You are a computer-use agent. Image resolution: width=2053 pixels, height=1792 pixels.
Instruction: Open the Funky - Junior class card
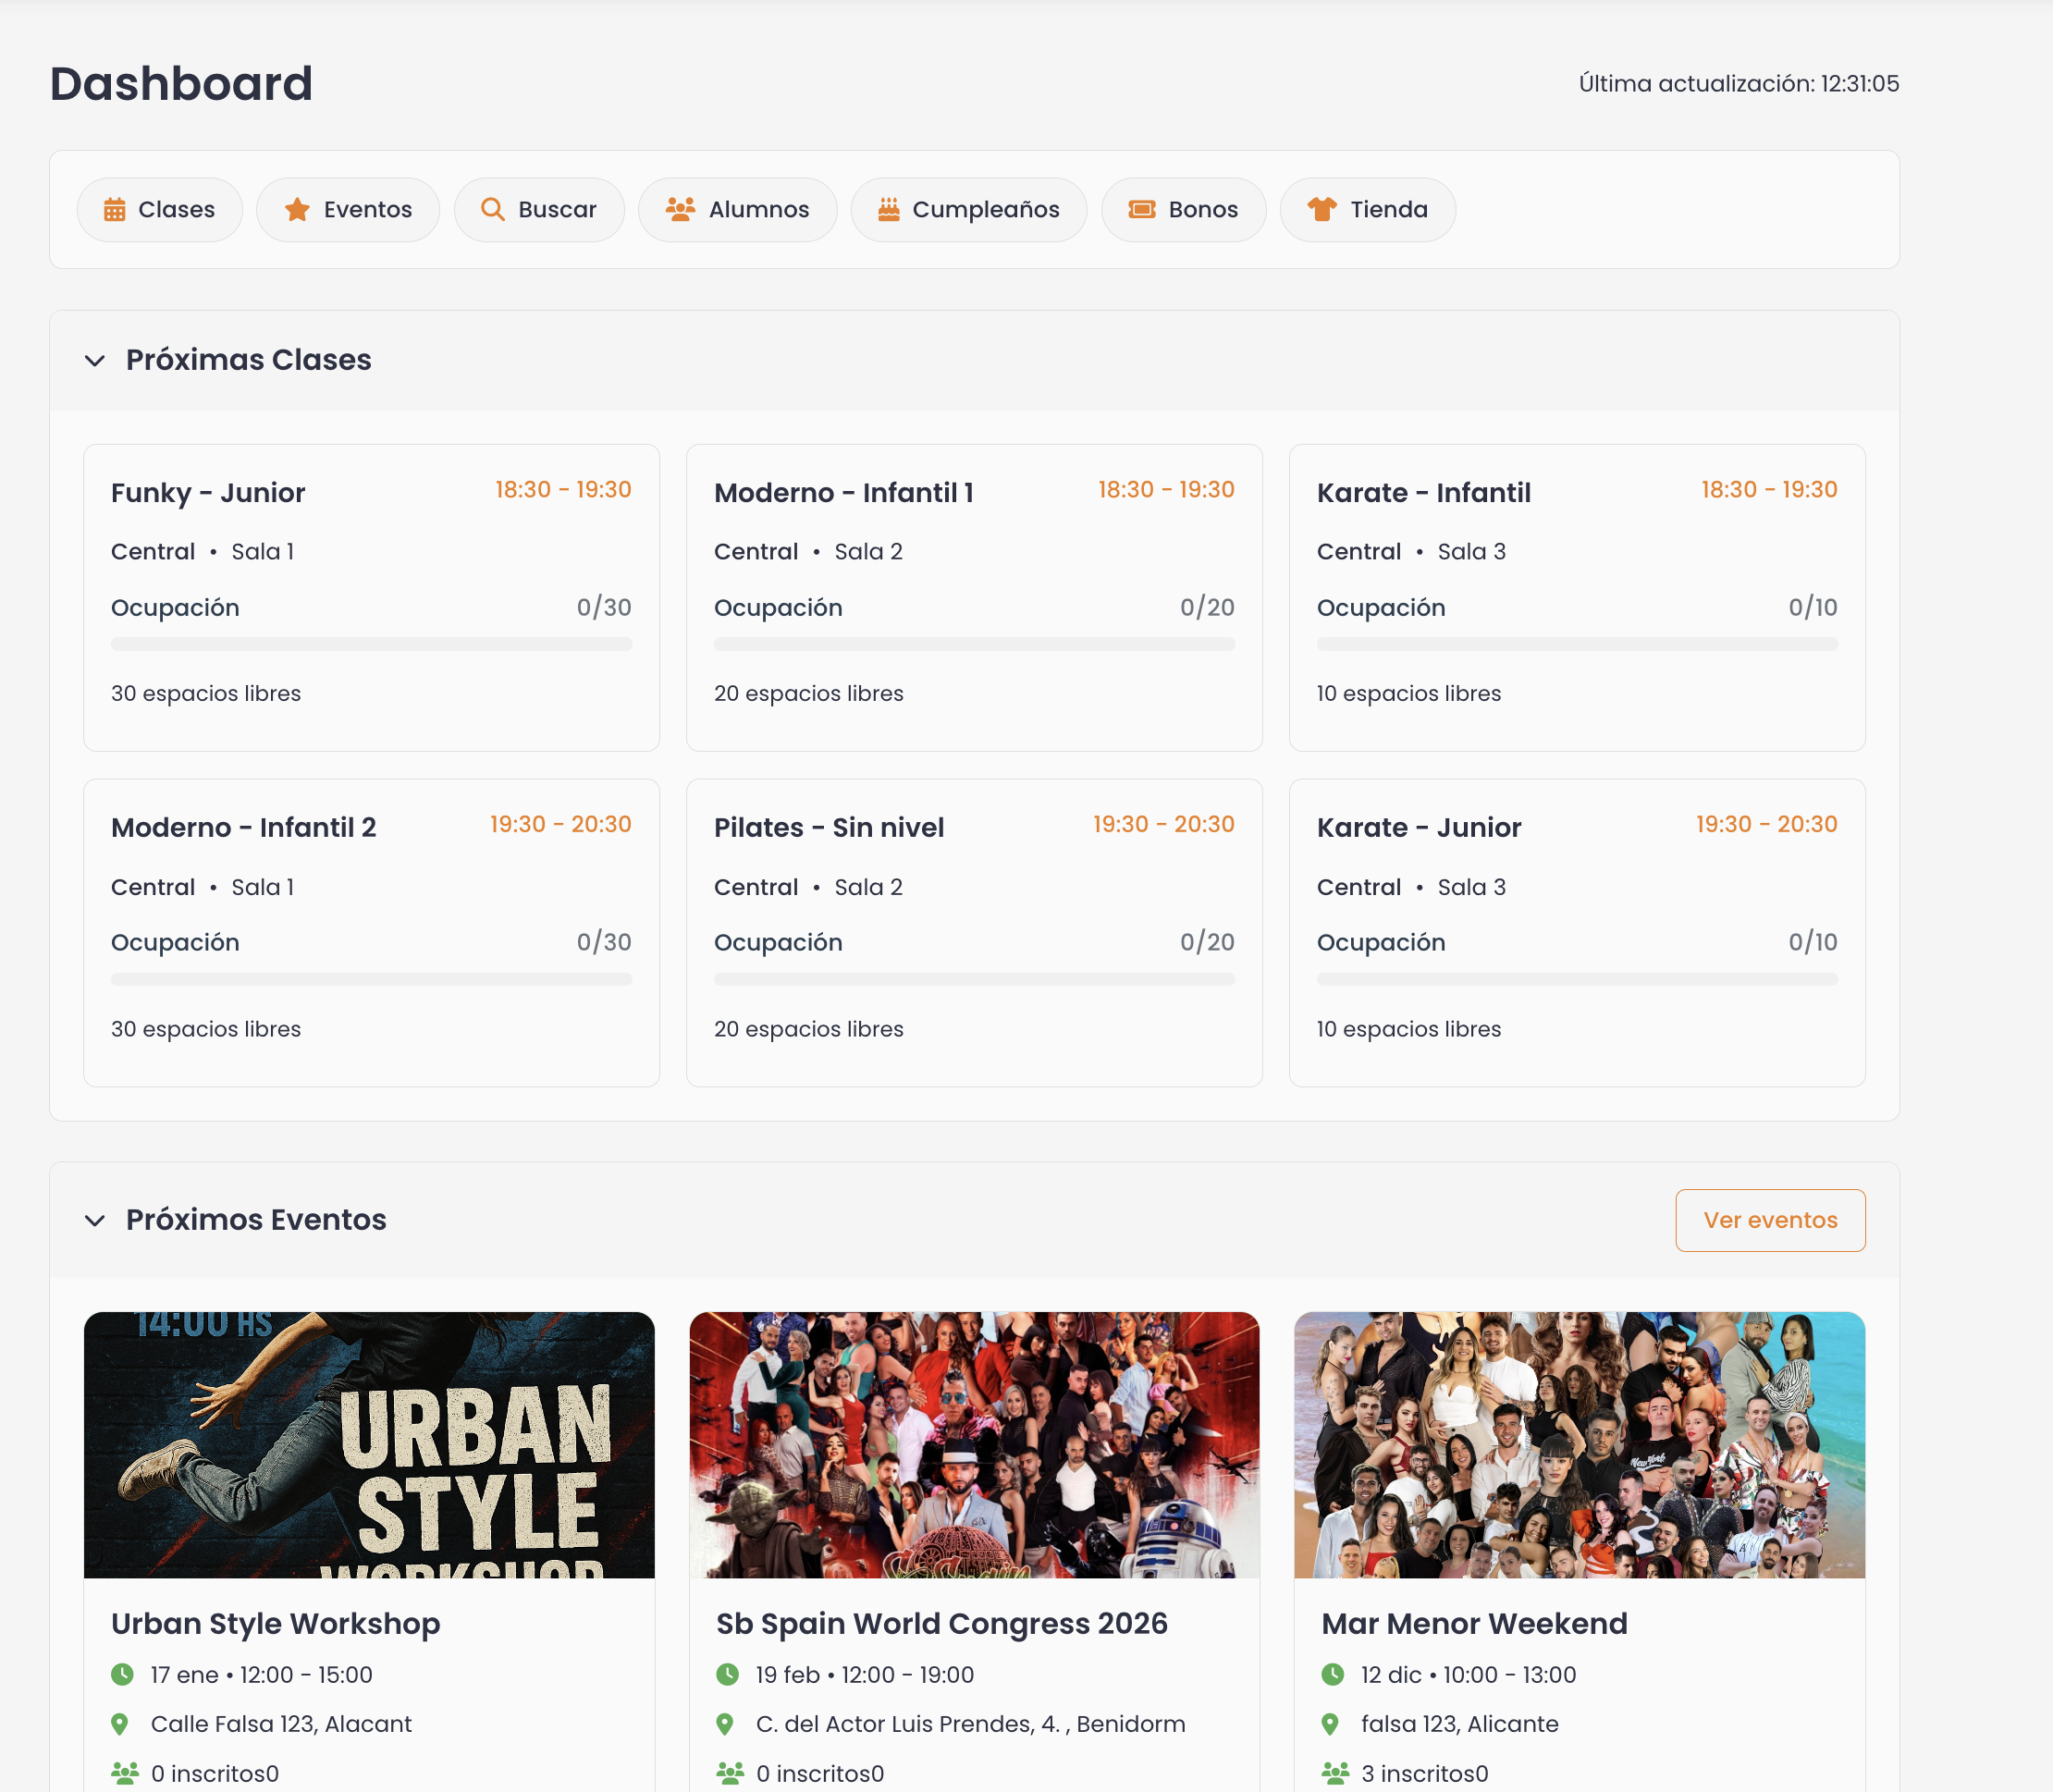coord(371,597)
